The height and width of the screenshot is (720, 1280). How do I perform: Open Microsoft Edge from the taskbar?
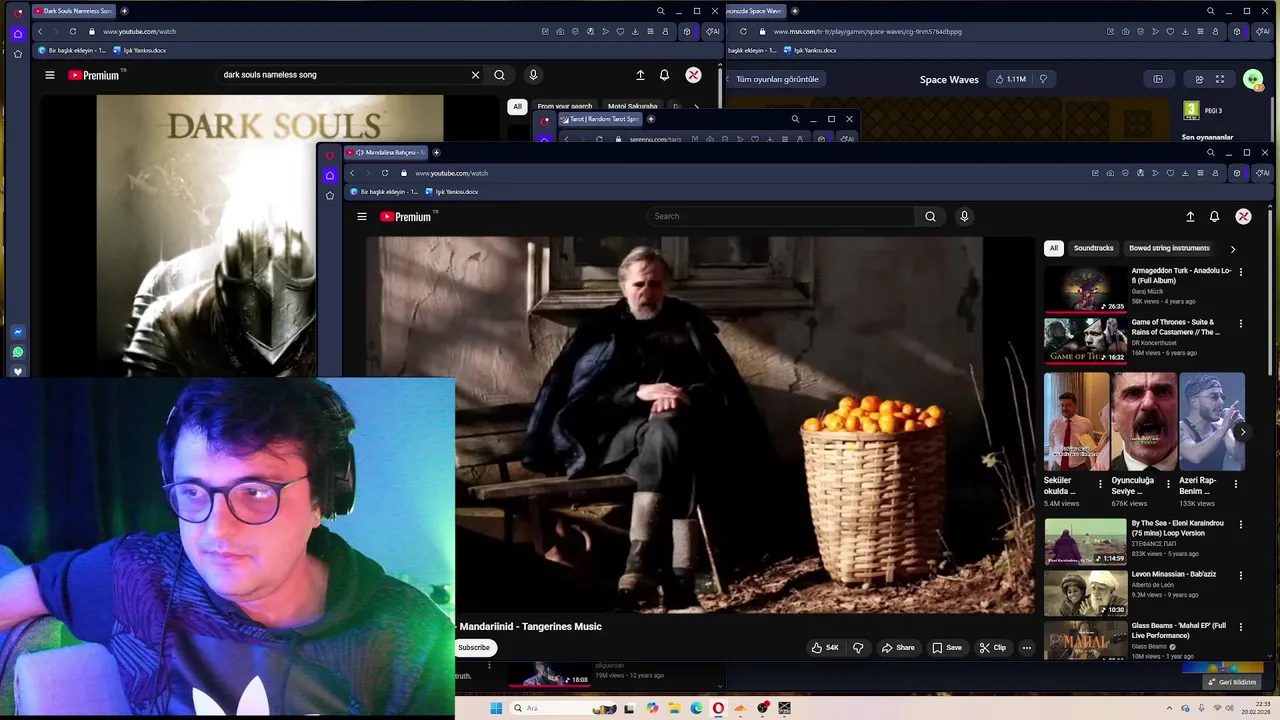coord(696,708)
